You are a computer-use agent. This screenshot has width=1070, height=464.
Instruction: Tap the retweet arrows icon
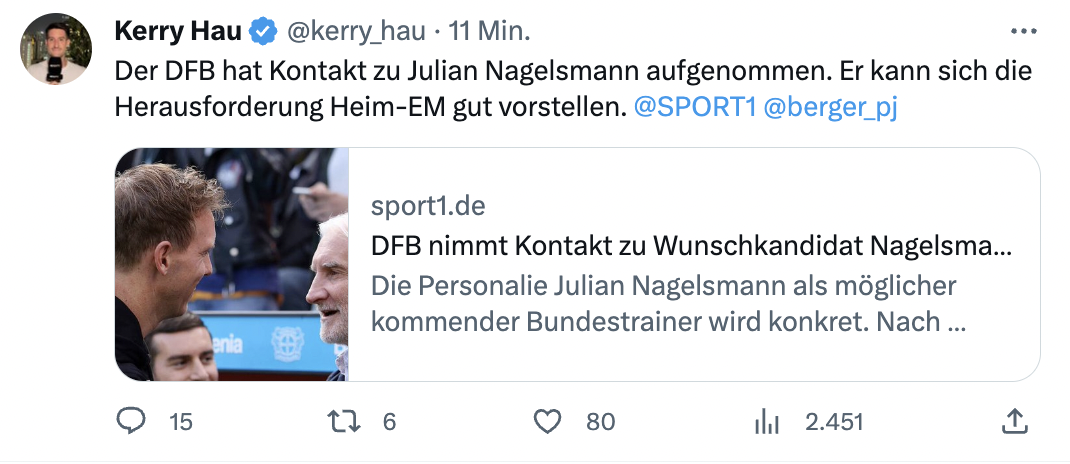pos(344,422)
